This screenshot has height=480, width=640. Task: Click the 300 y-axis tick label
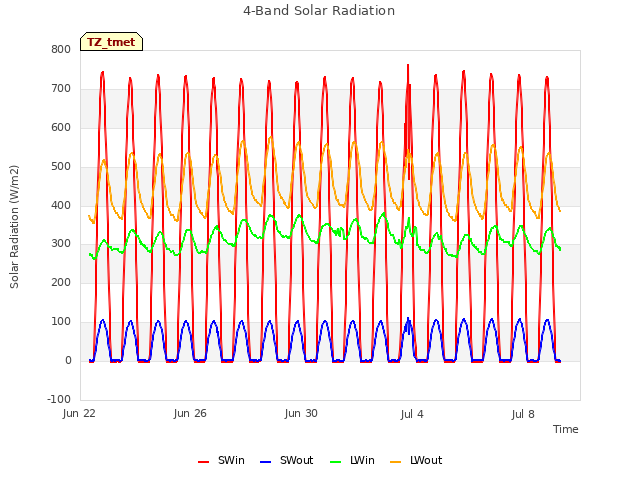(x=61, y=244)
